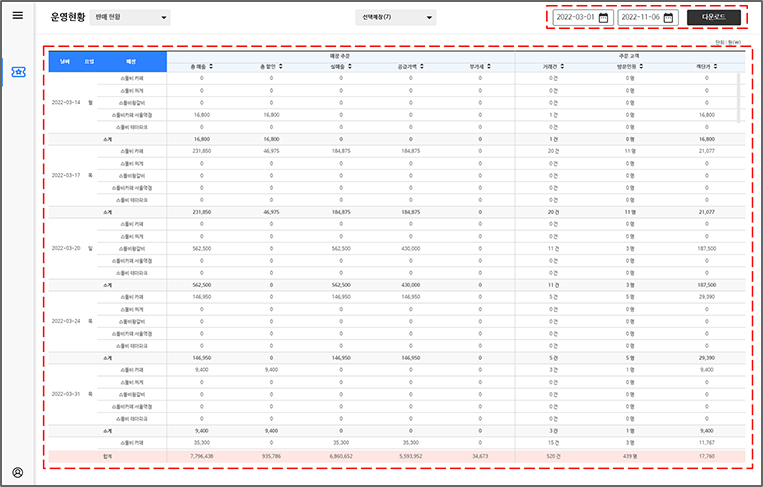Click the table's vertical scrollbar
The height and width of the screenshot is (487, 763).
tap(739, 90)
